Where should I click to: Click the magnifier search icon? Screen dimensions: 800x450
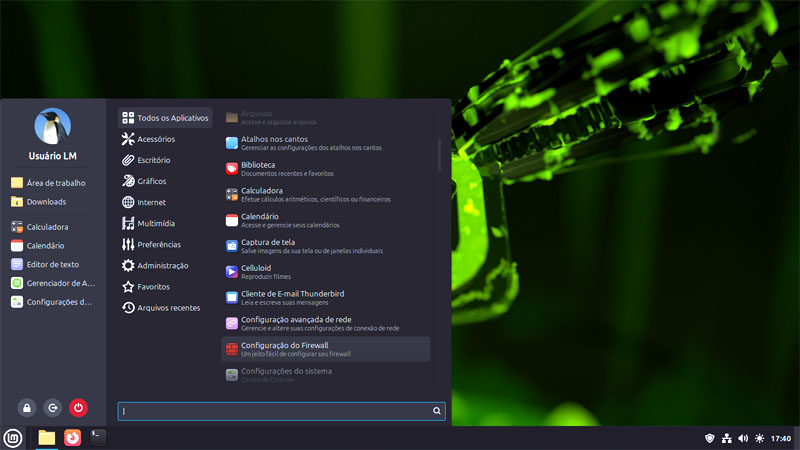437,411
